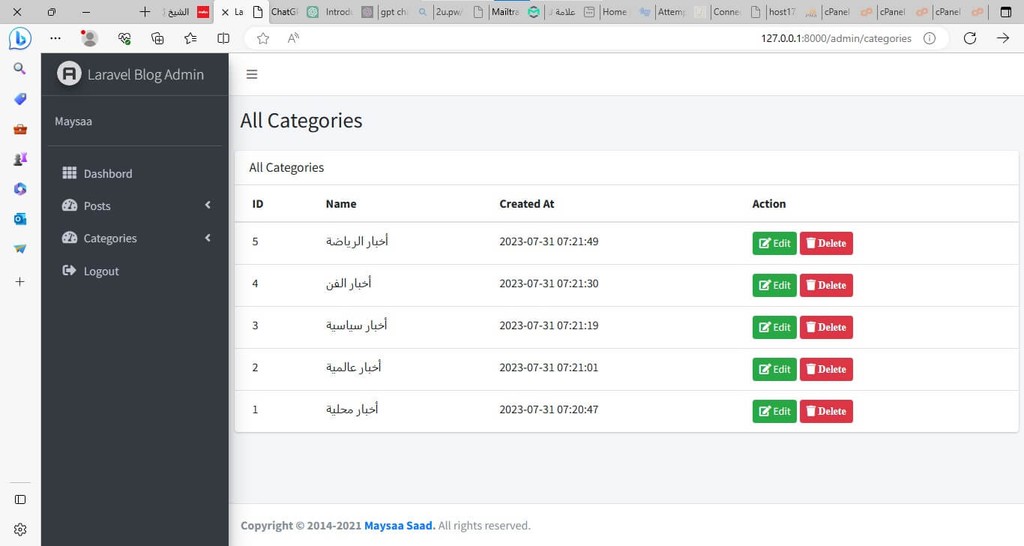Toggle the sidebar with the hamburger icon
Screen dimensions: 1024x546
click(251, 74)
